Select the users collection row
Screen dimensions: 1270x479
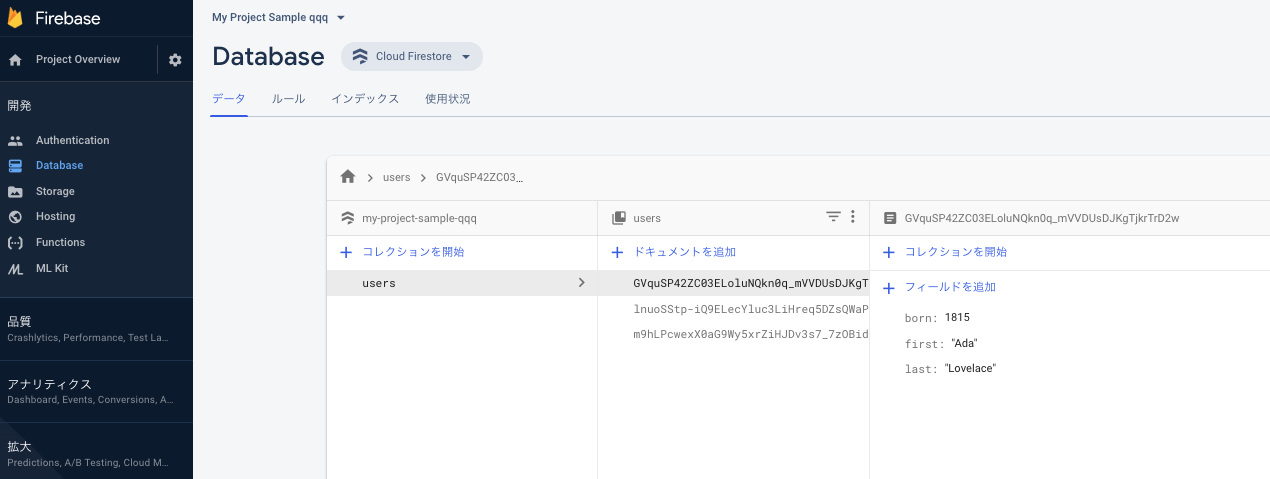coord(462,283)
